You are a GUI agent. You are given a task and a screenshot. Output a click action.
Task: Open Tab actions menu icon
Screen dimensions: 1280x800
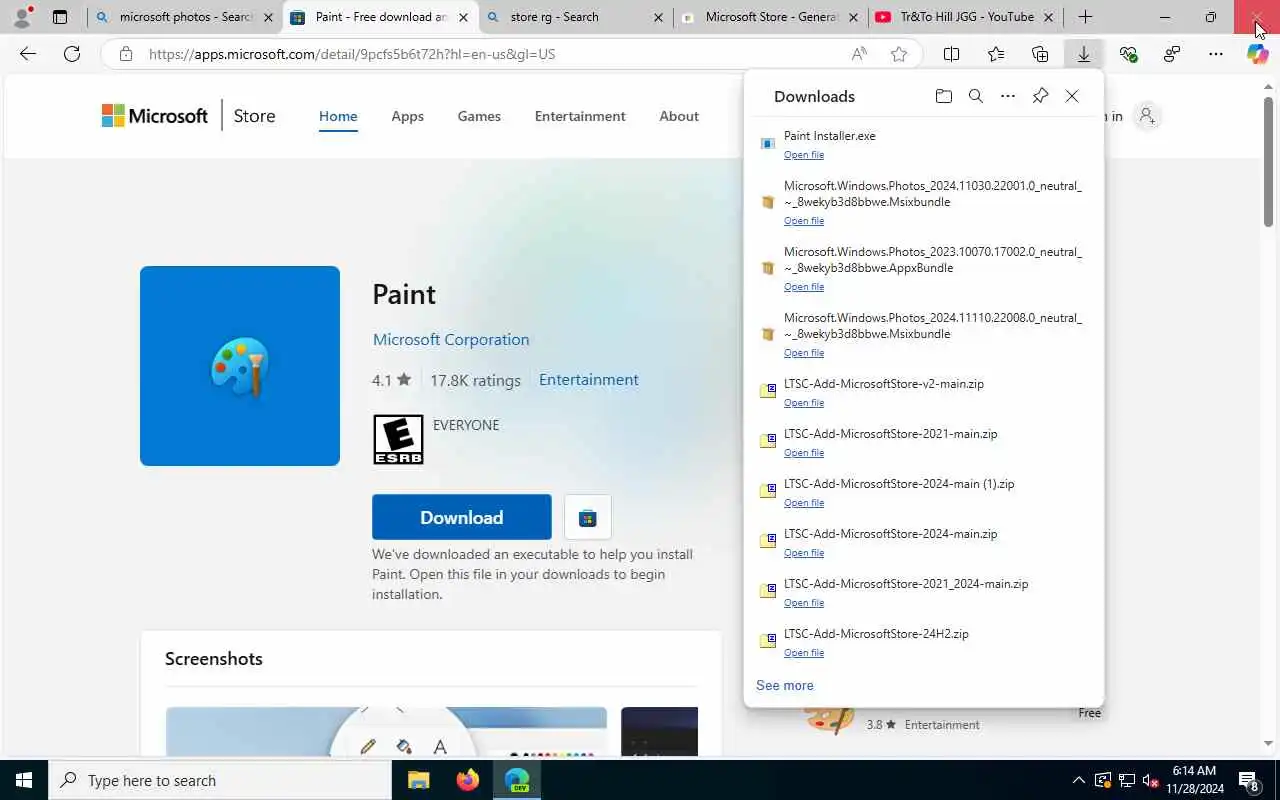[x=60, y=17]
